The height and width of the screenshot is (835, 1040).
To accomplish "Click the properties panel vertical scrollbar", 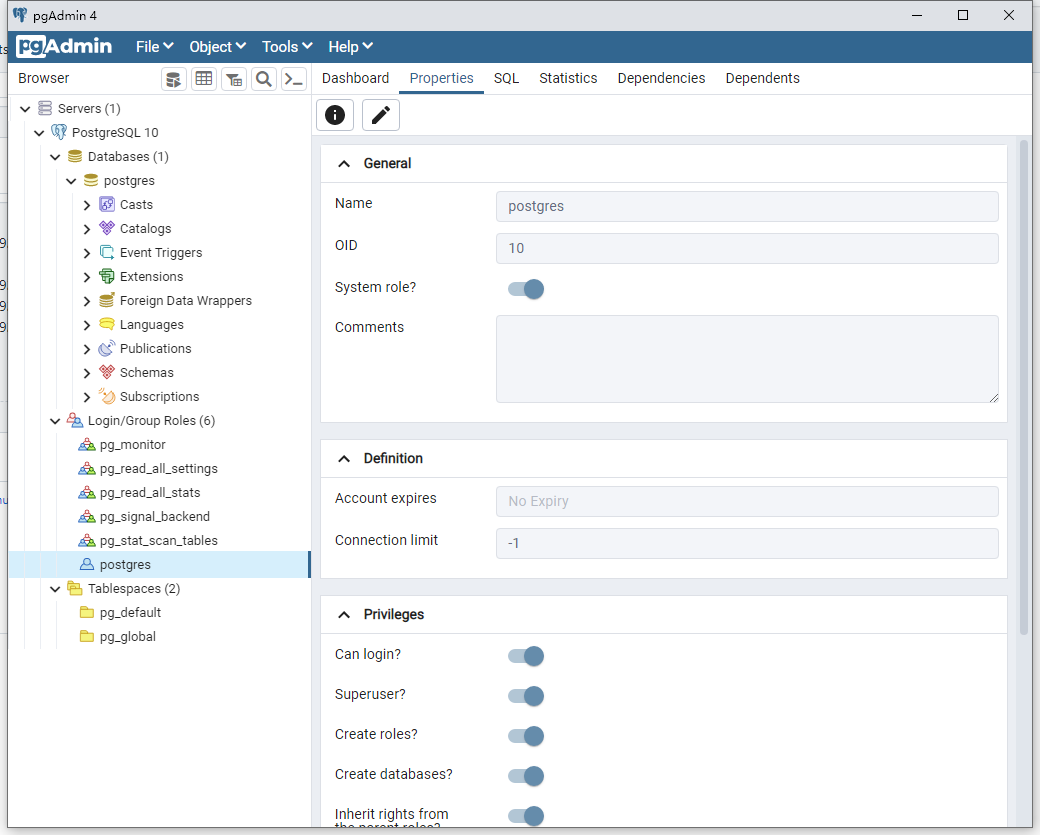I will pyautogui.click(x=1024, y=388).
